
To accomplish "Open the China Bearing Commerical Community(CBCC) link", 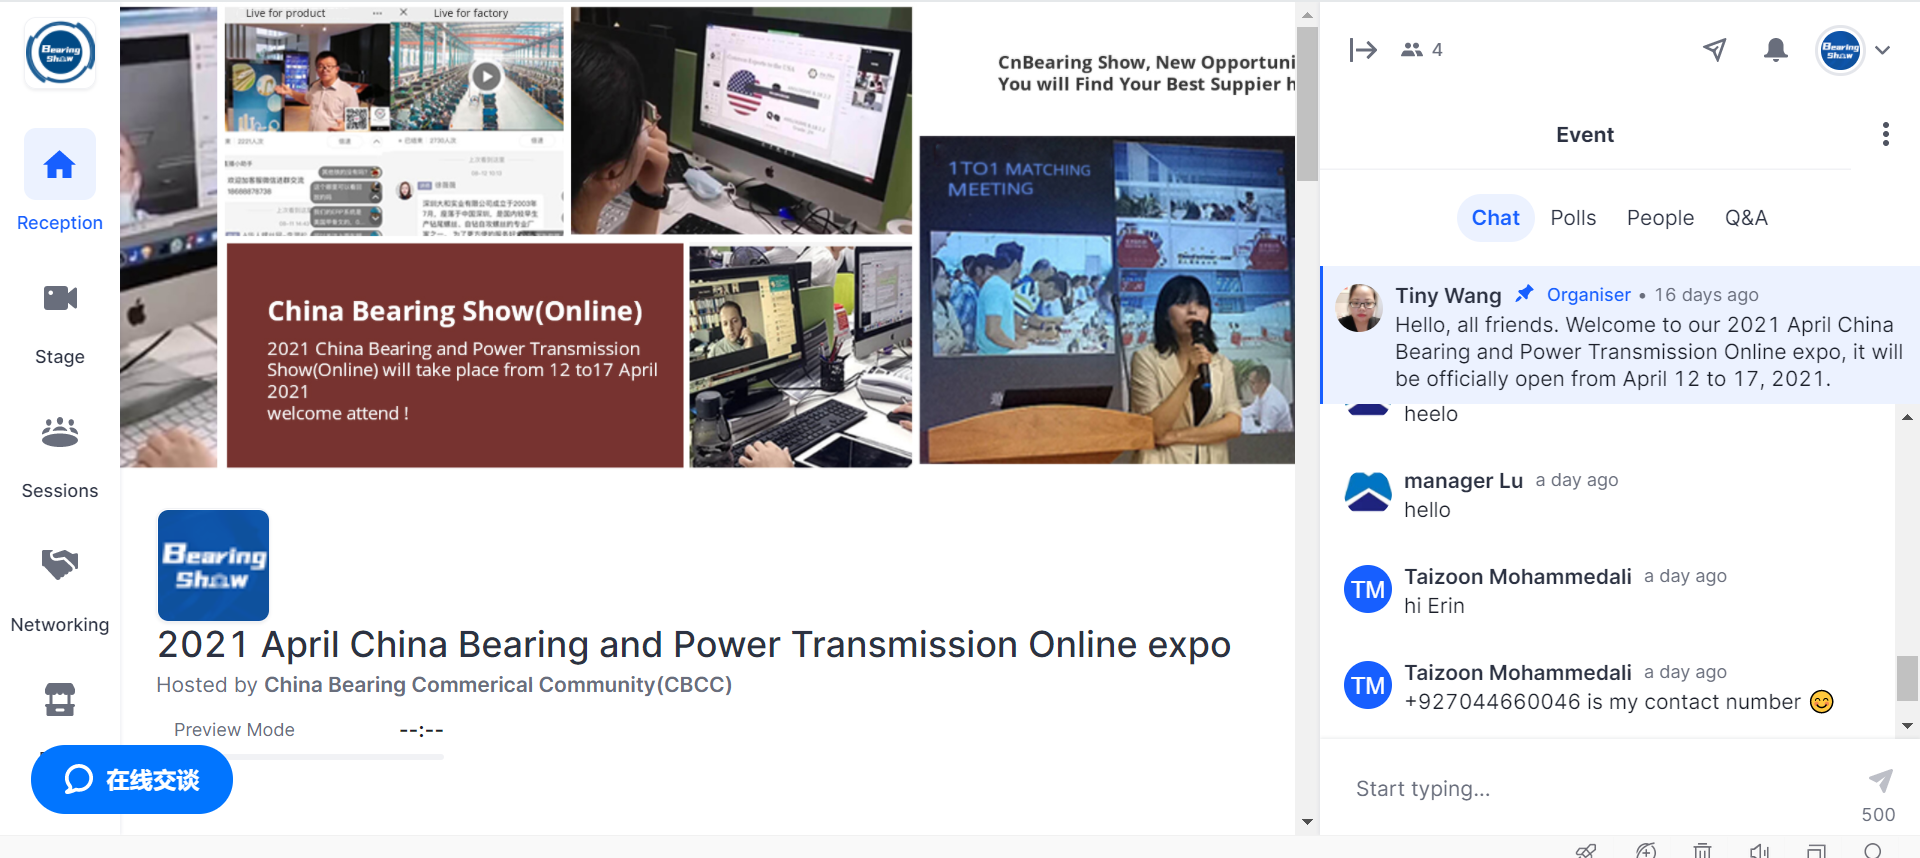I will coord(498,685).
